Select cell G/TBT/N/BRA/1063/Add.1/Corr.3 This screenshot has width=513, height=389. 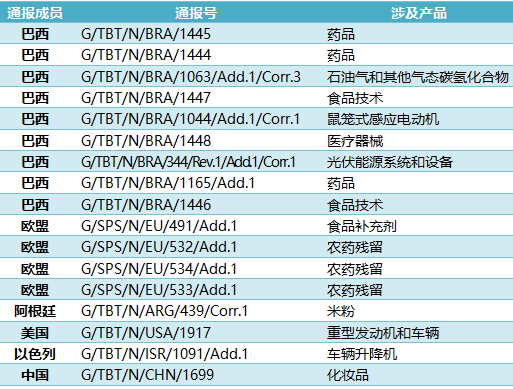click(191, 77)
